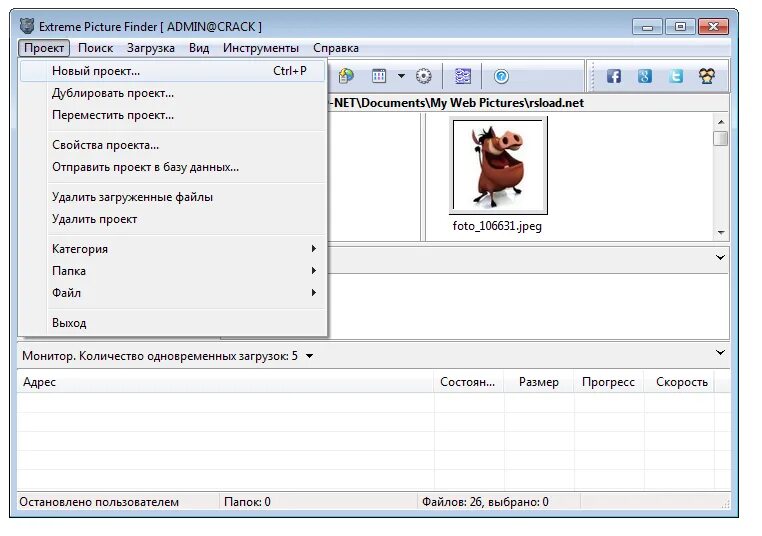762x536 pixels.
Task: Select Отправить проект в базу данных...
Action: [172, 167]
